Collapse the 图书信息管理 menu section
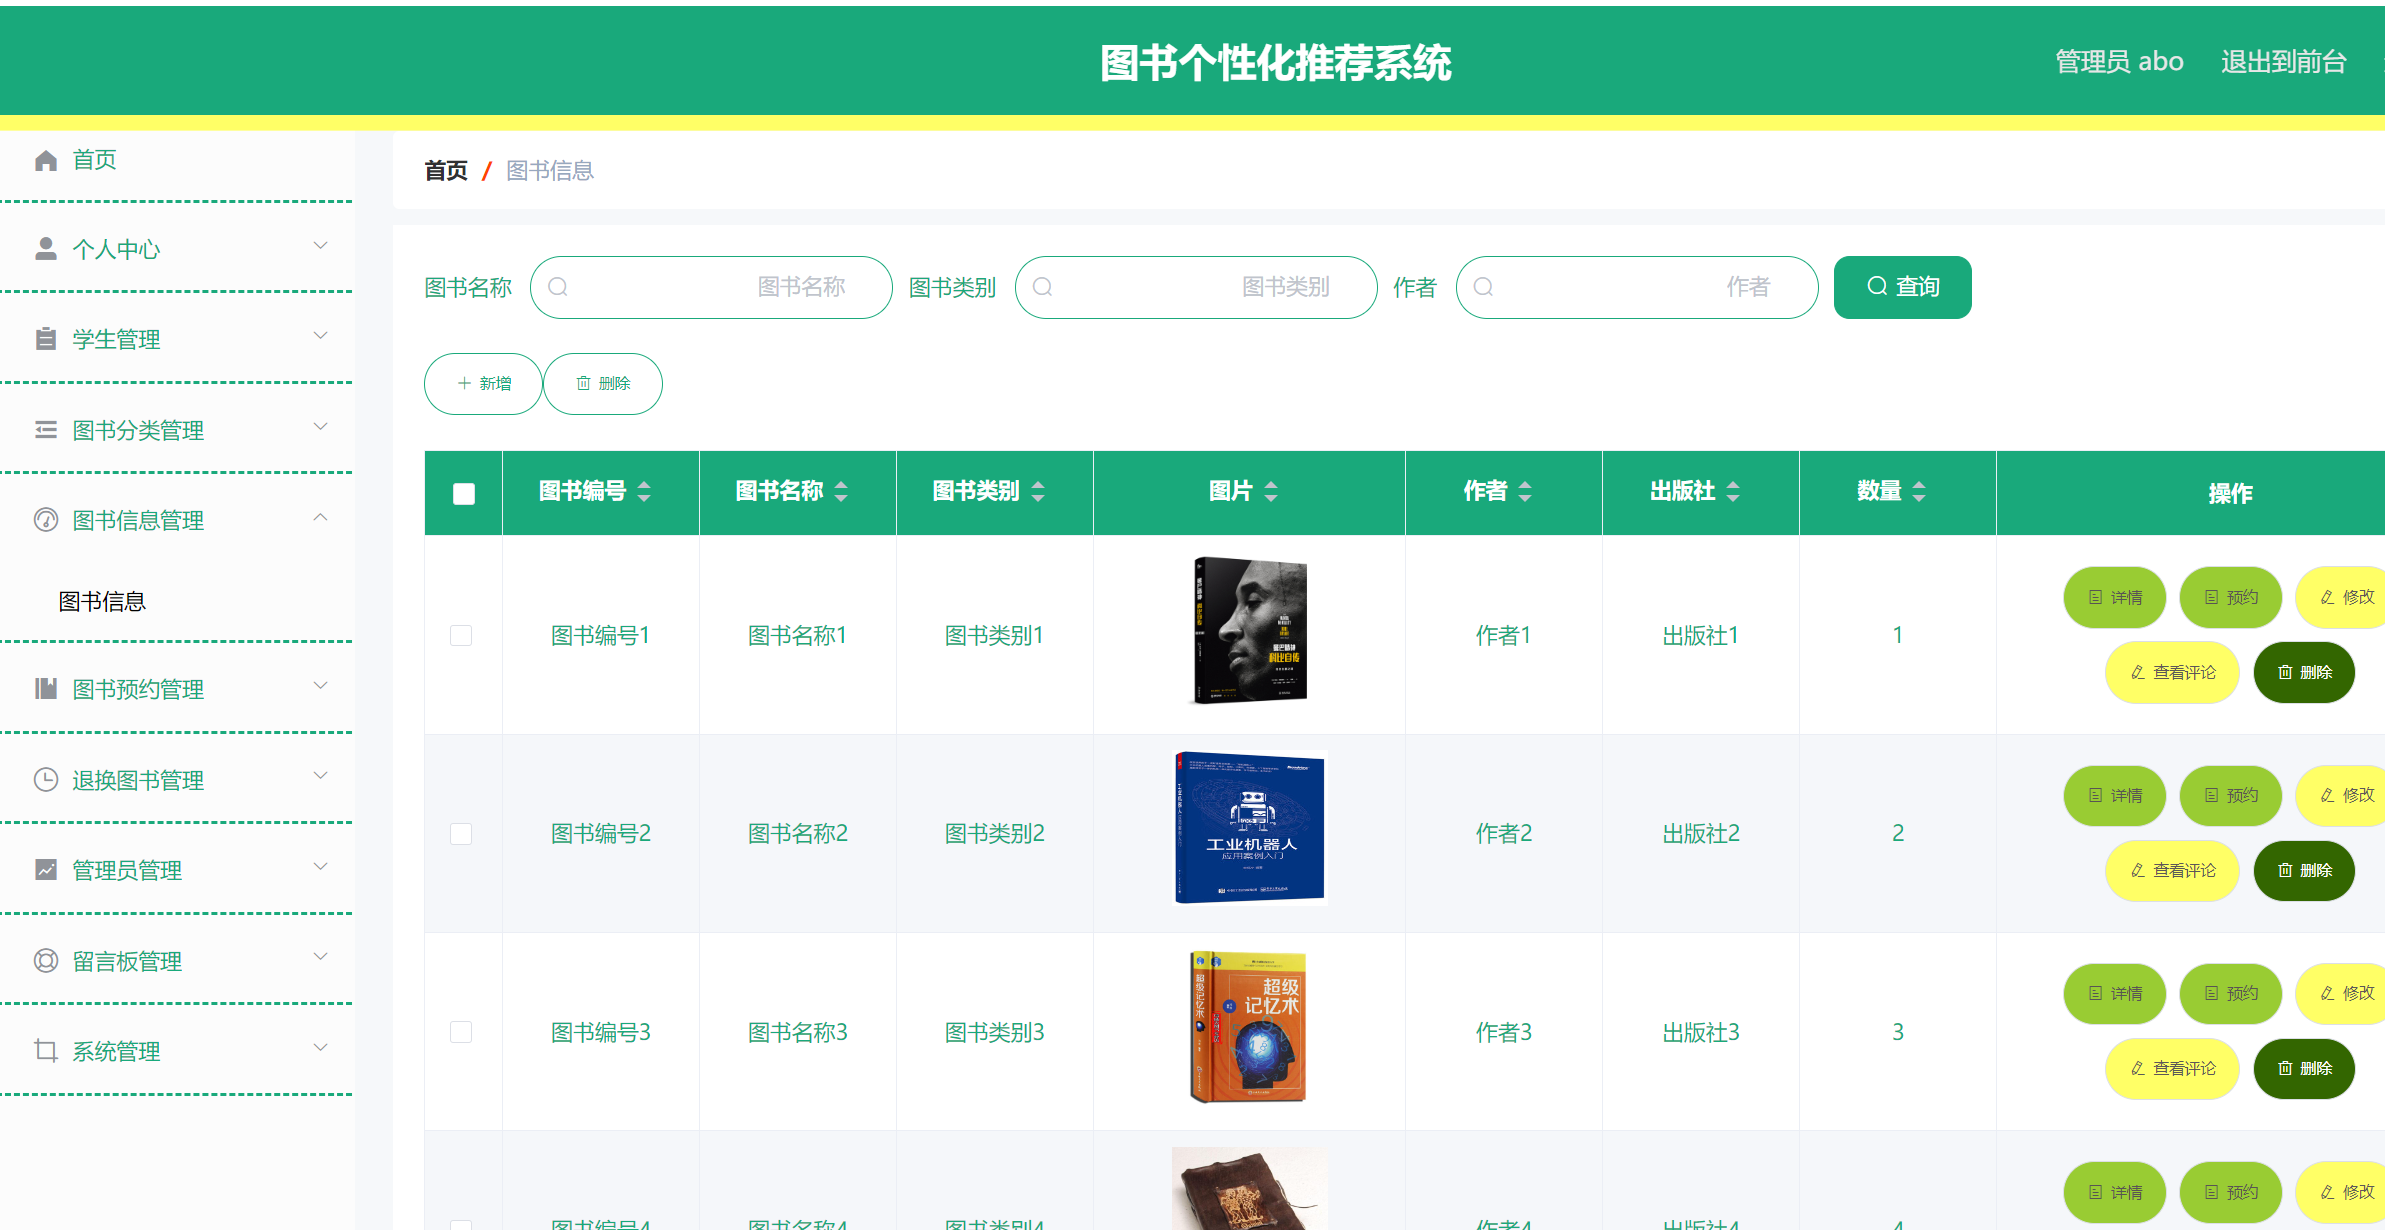 (321, 517)
